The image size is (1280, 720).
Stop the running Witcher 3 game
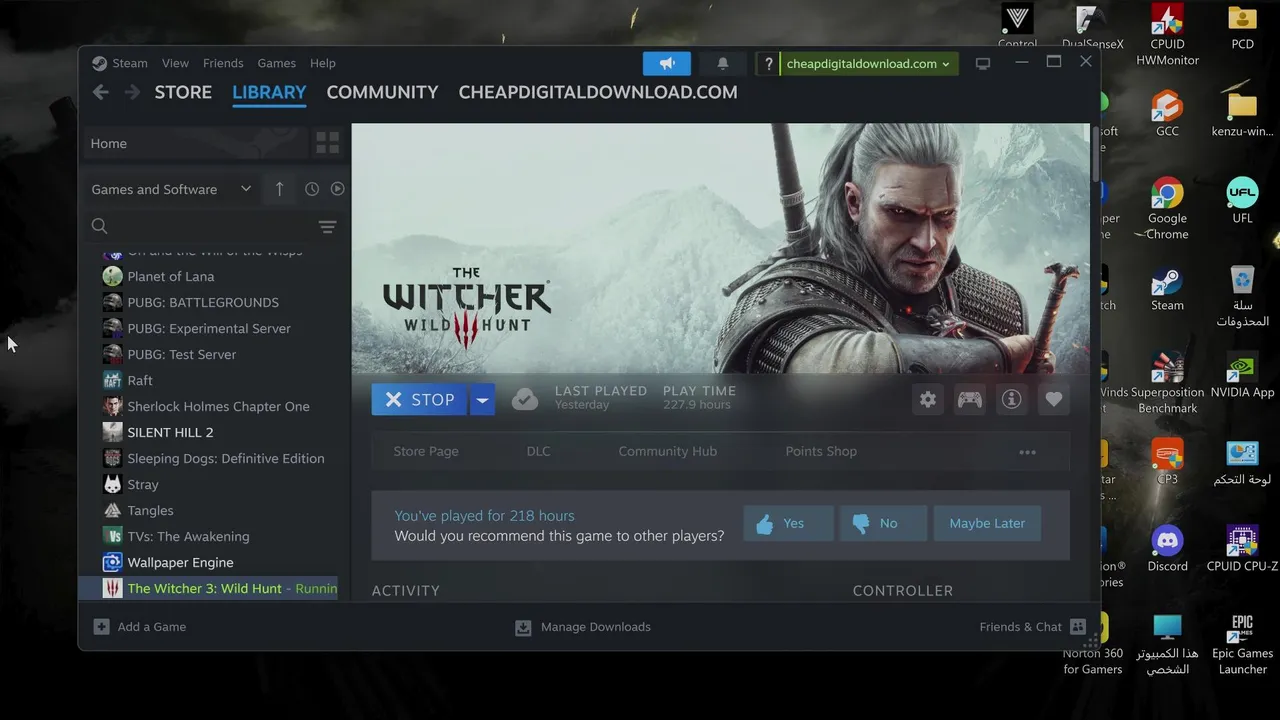pos(419,399)
